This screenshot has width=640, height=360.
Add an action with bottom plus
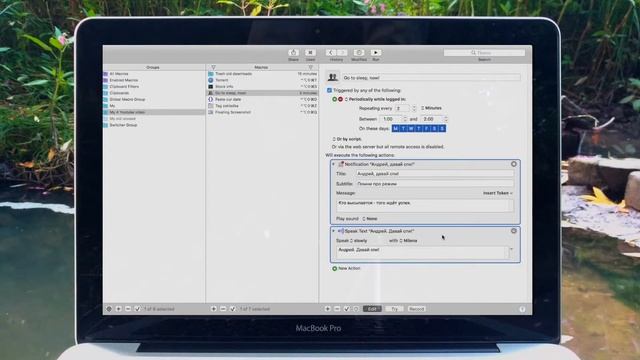[327, 309]
